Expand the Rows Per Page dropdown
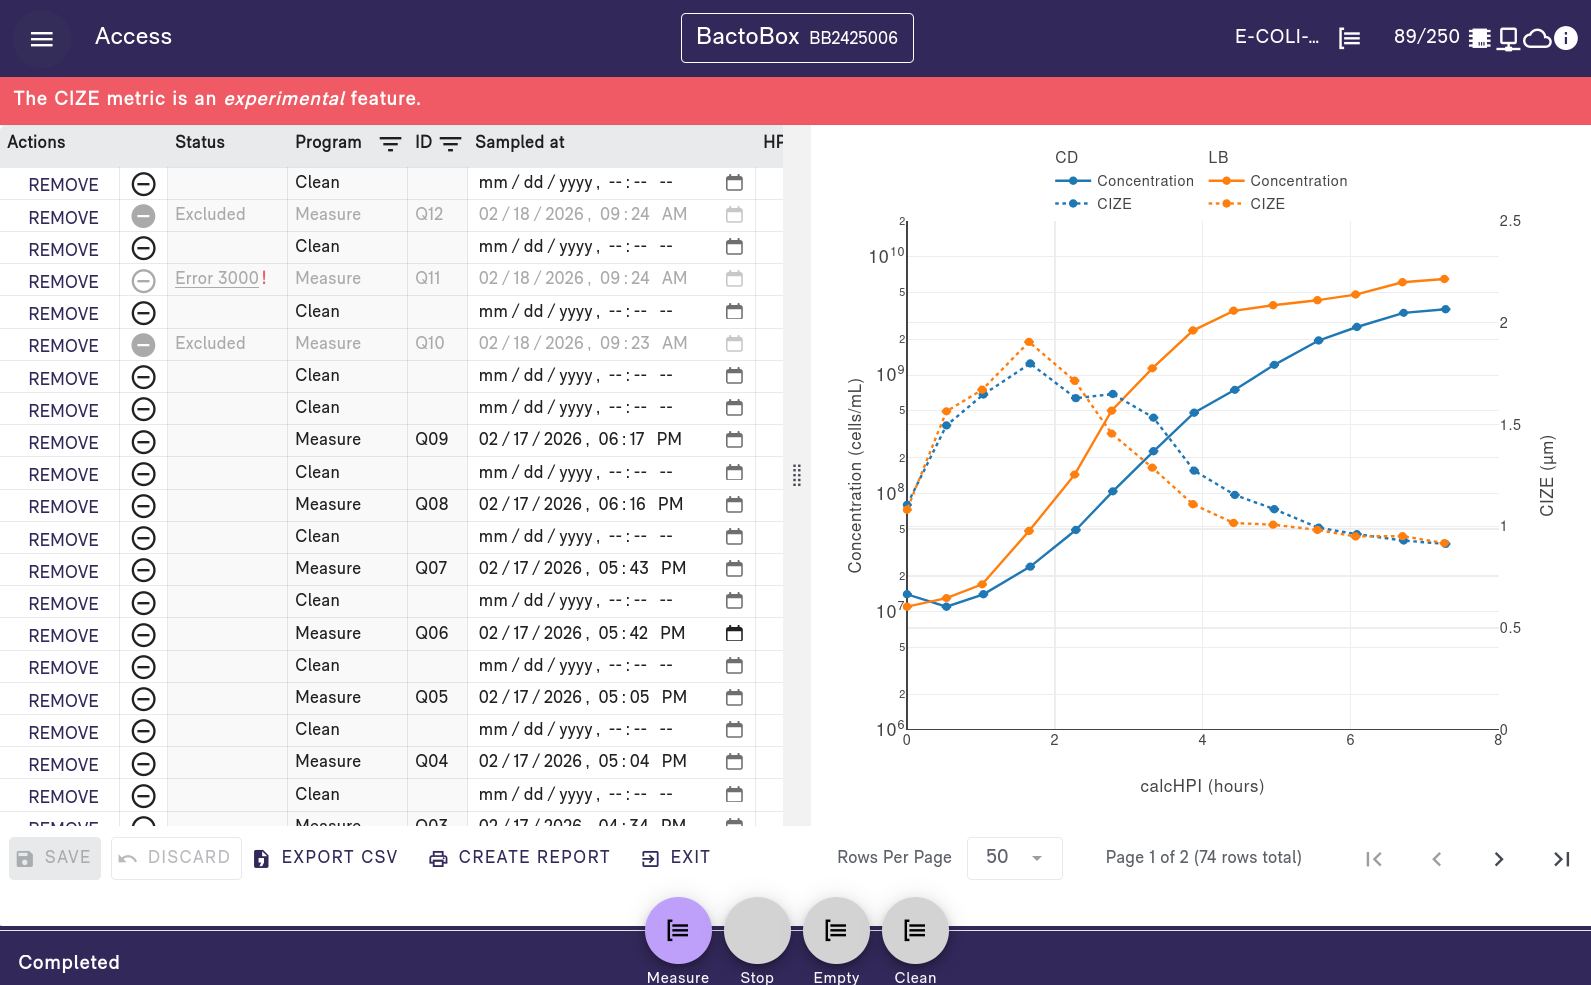This screenshot has width=1591, height=985. (1014, 858)
